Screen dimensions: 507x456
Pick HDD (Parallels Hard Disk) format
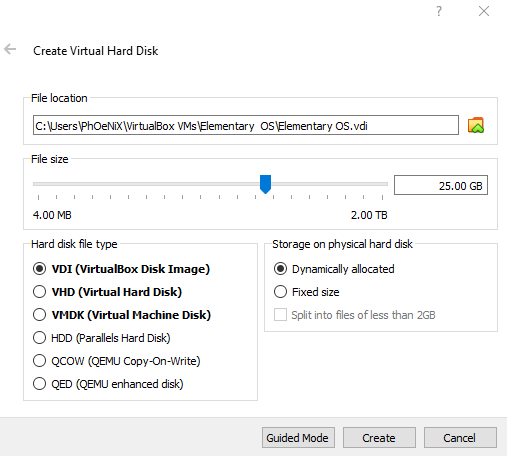(102, 338)
